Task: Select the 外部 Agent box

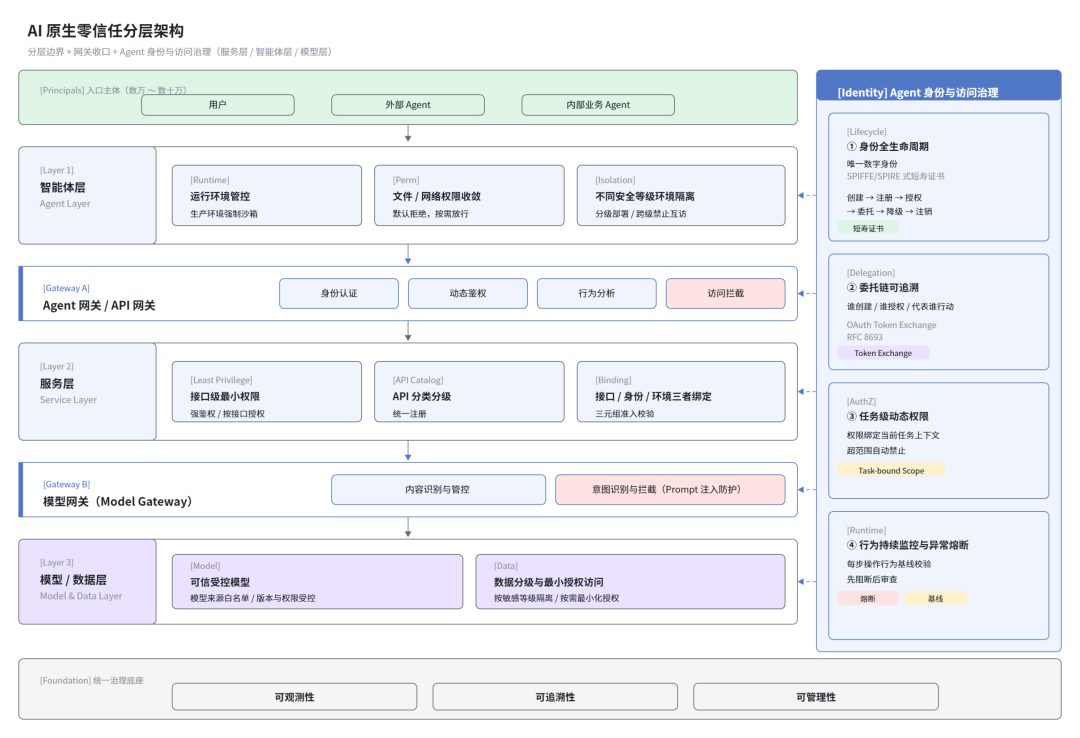Action: coord(408,105)
